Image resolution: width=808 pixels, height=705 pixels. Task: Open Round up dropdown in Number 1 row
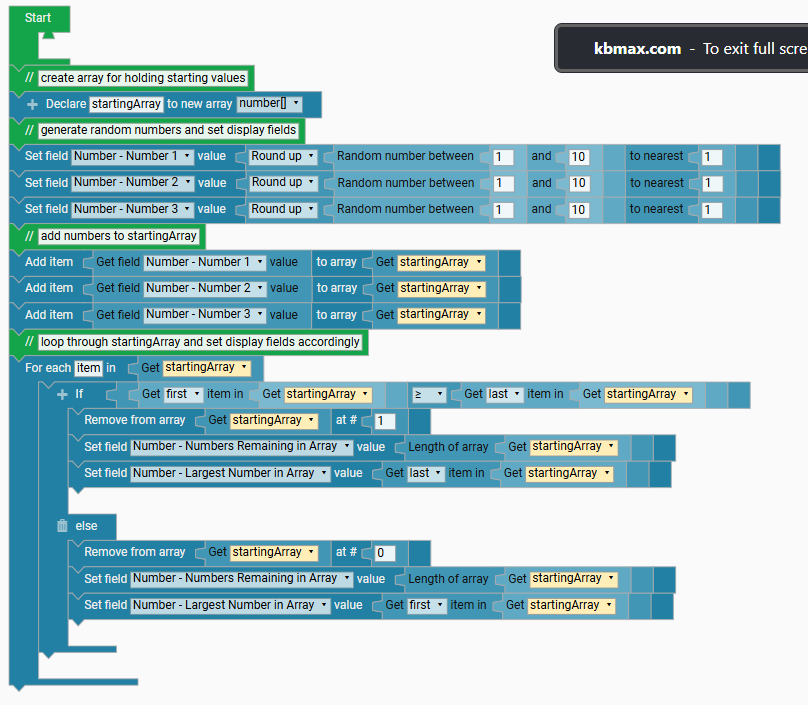282,156
